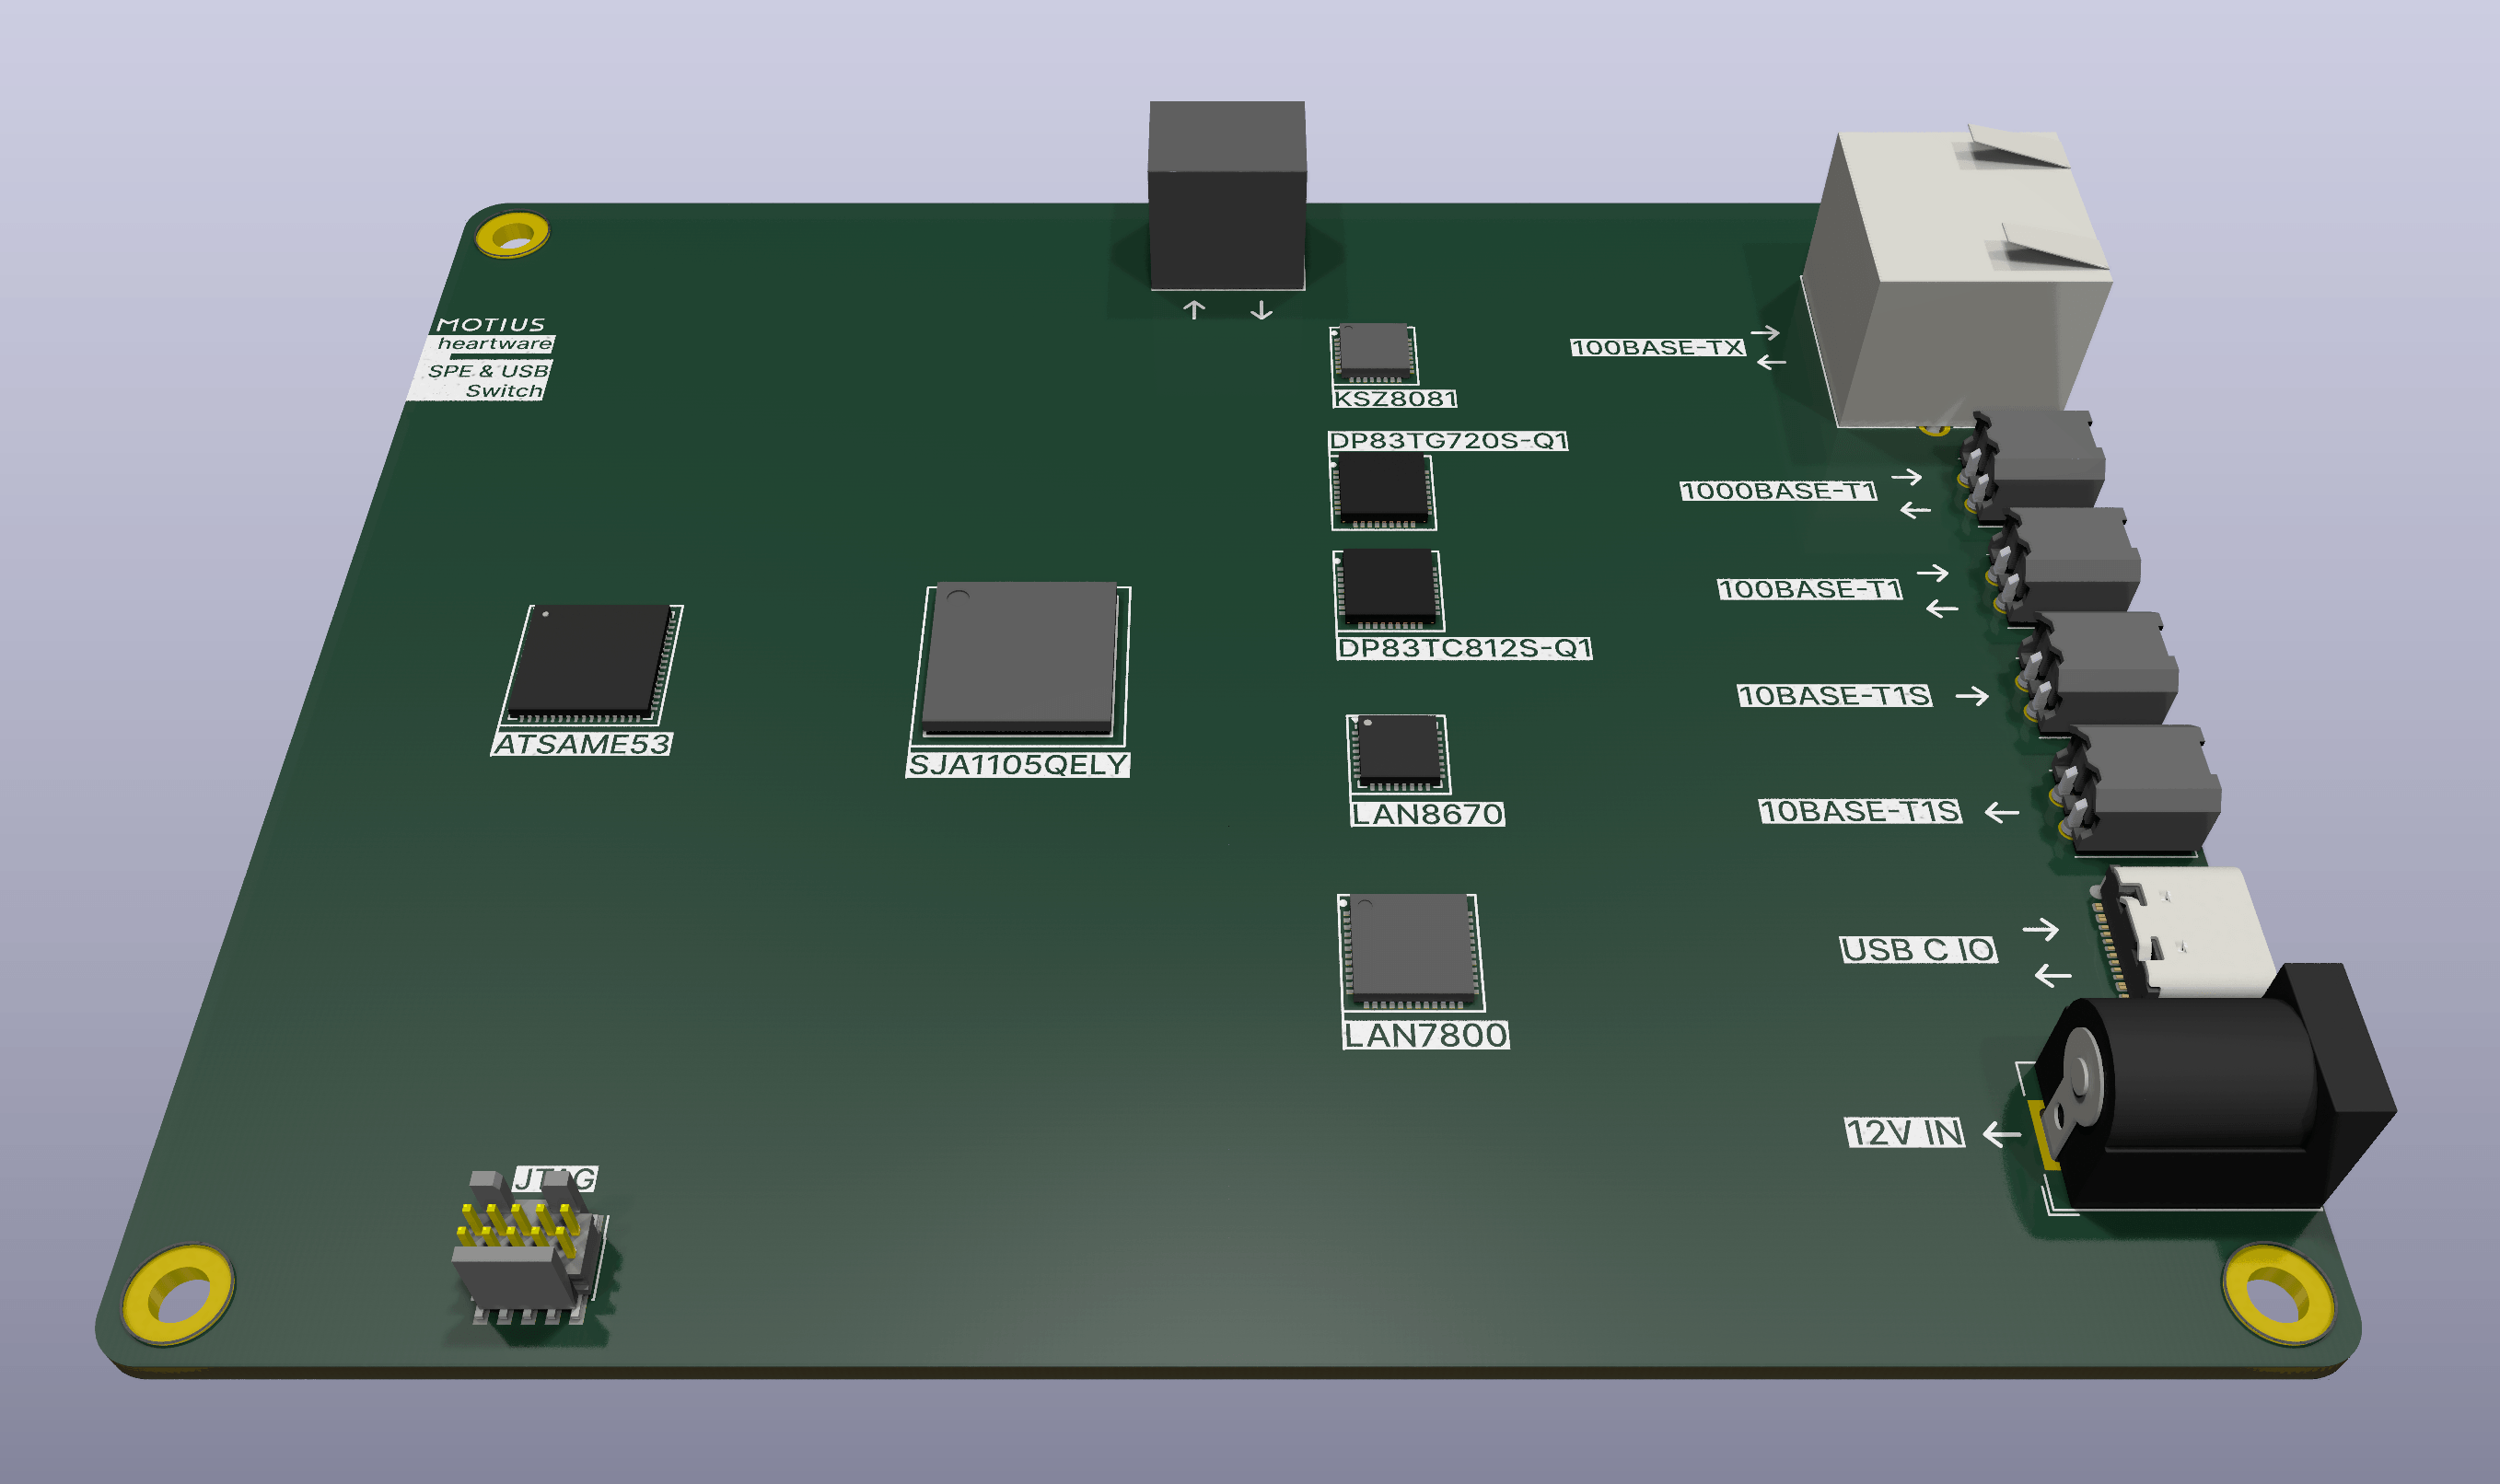
Task: Click the KSZ8081 PHY chip
Action: tap(1374, 351)
